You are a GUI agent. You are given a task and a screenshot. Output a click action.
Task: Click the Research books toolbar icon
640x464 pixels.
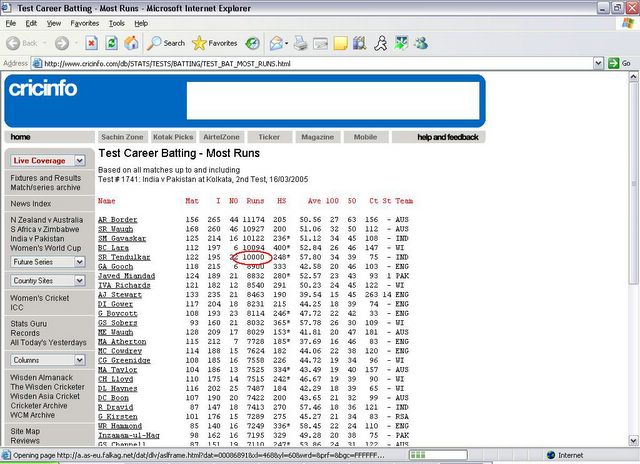[360, 43]
